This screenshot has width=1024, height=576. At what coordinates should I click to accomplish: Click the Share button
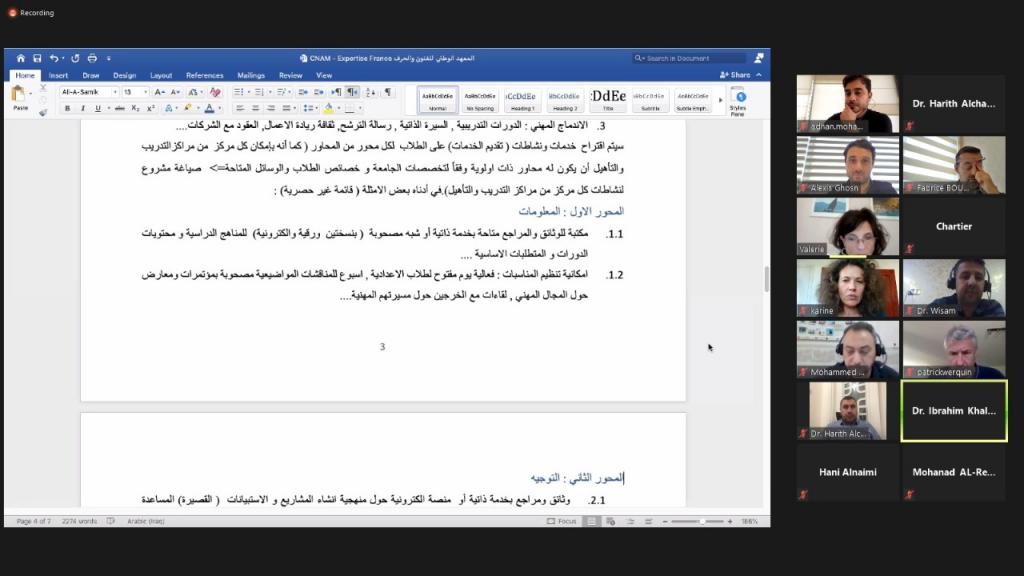[736, 75]
